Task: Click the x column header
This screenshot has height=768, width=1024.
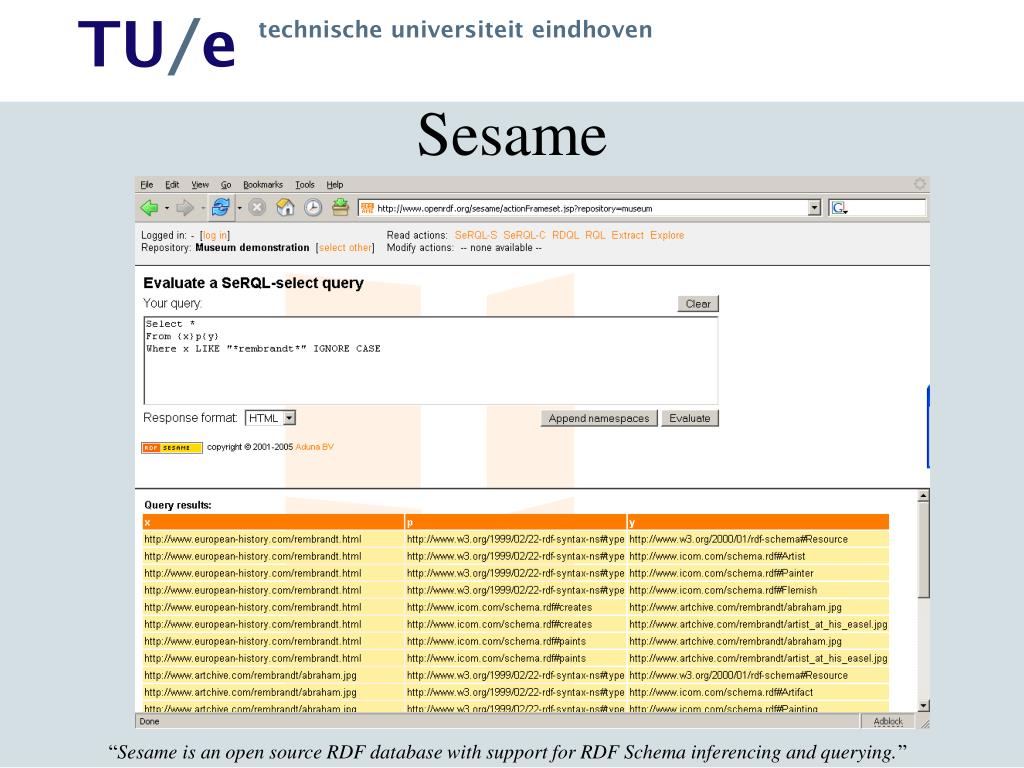Action: [x=273, y=522]
